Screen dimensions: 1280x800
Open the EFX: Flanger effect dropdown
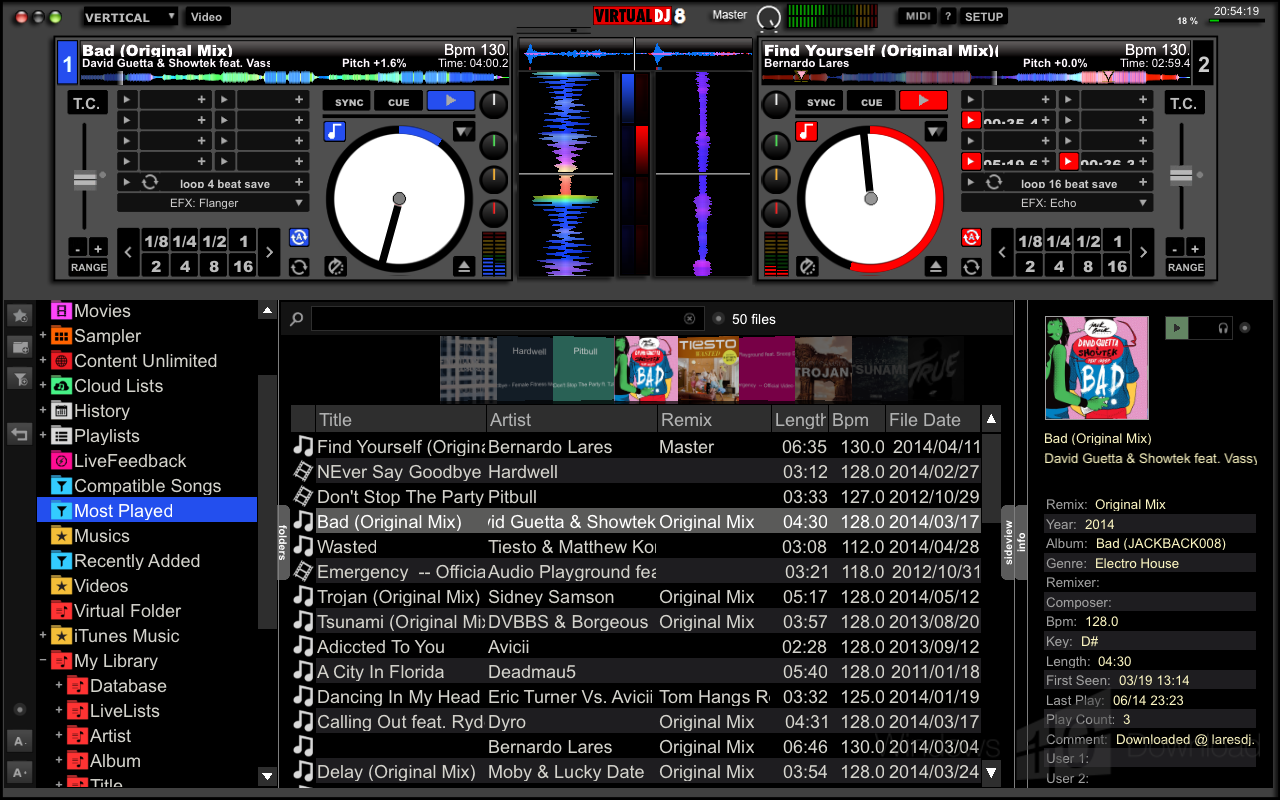(x=212, y=203)
